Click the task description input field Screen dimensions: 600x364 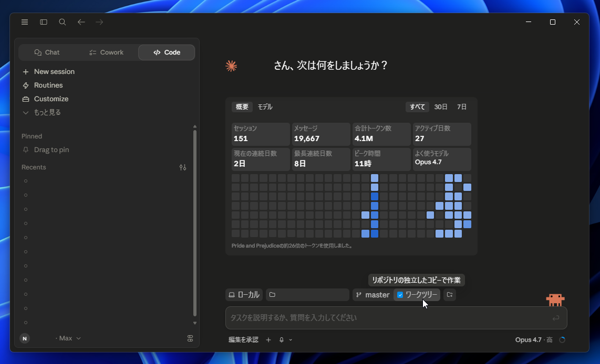[x=396, y=318]
